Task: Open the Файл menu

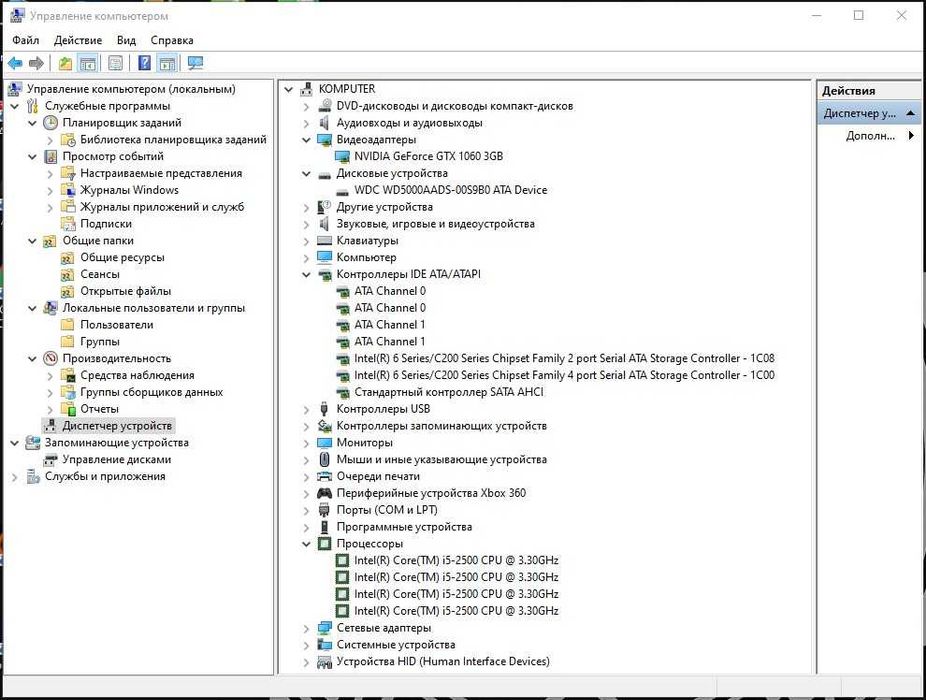Action: pyautogui.click(x=25, y=40)
